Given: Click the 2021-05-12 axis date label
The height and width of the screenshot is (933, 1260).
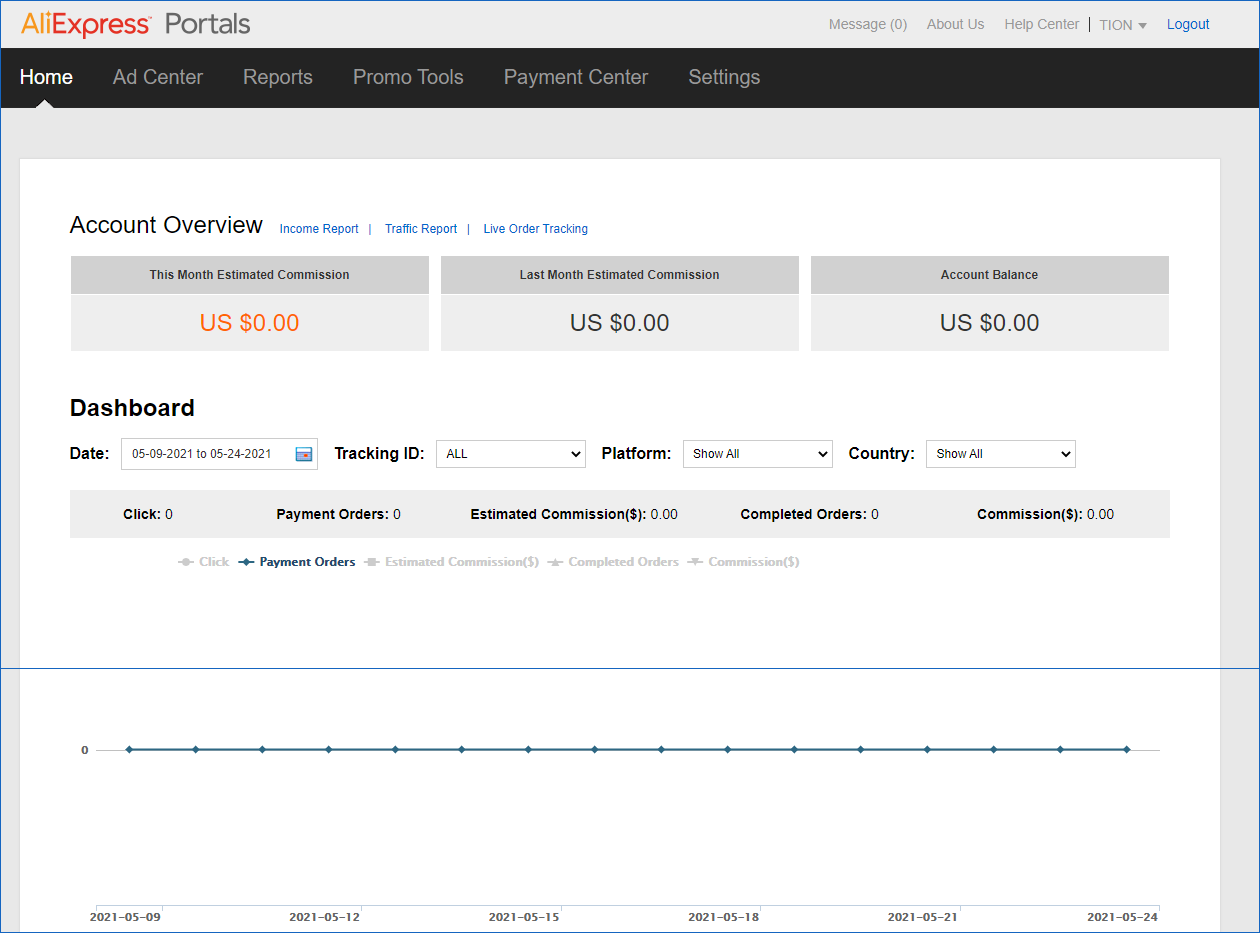Looking at the screenshot, I should point(325,917).
